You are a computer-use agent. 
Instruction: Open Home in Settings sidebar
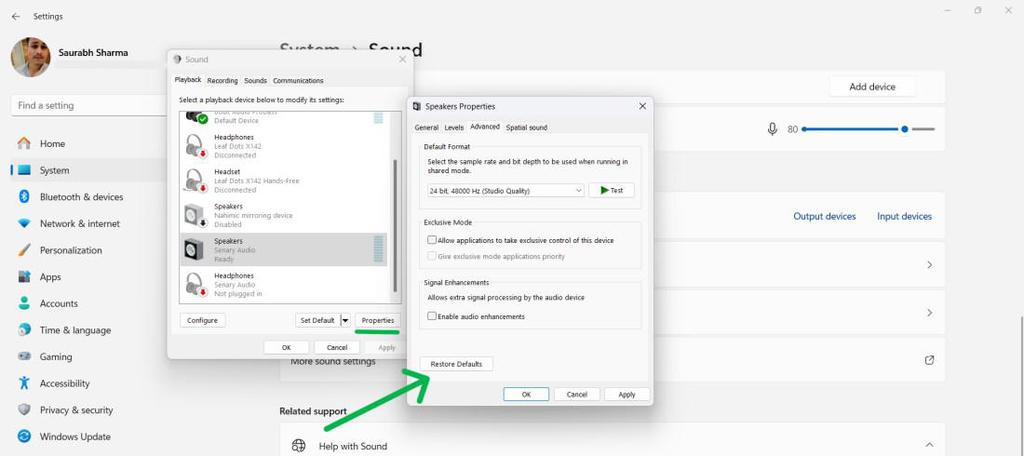[x=52, y=144]
